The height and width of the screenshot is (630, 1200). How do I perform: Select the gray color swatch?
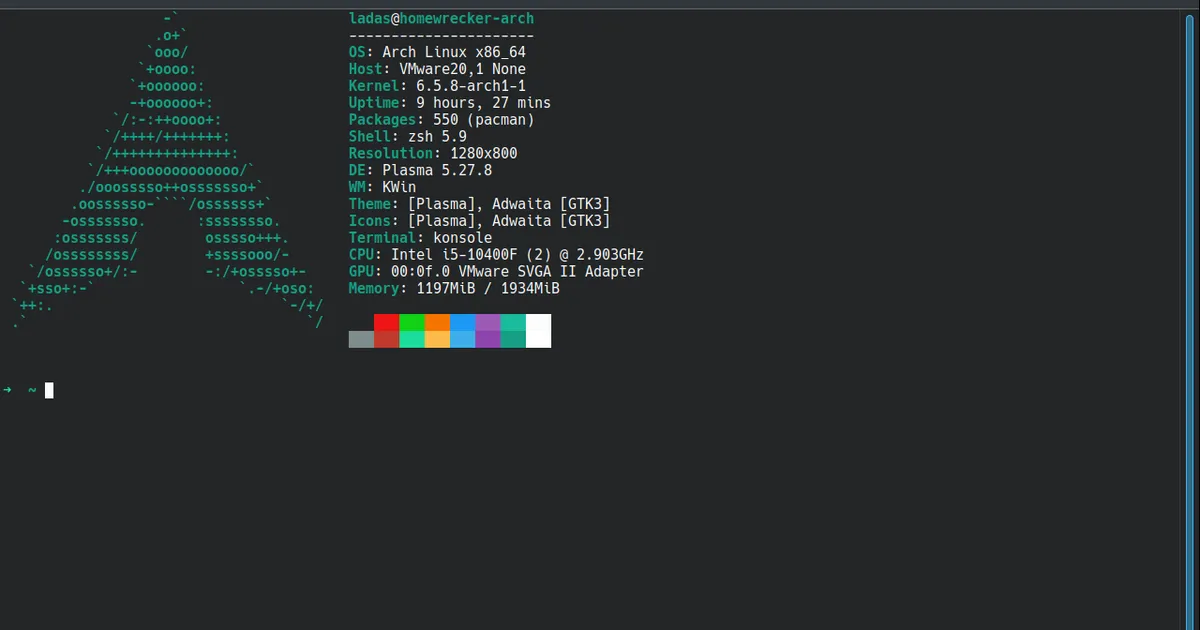point(360,338)
